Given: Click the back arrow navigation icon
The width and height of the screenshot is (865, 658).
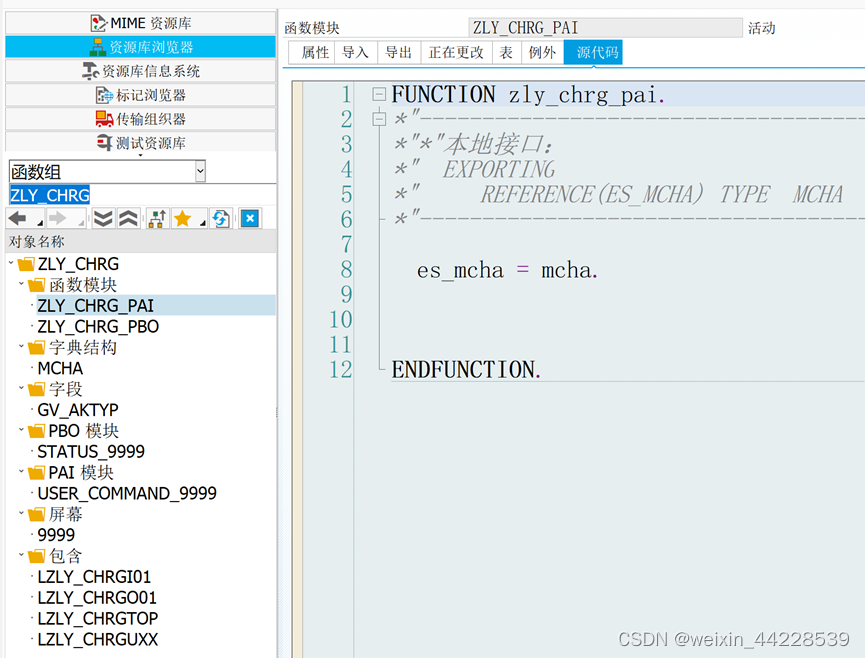Looking at the screenshot, I should pos(18,219).
